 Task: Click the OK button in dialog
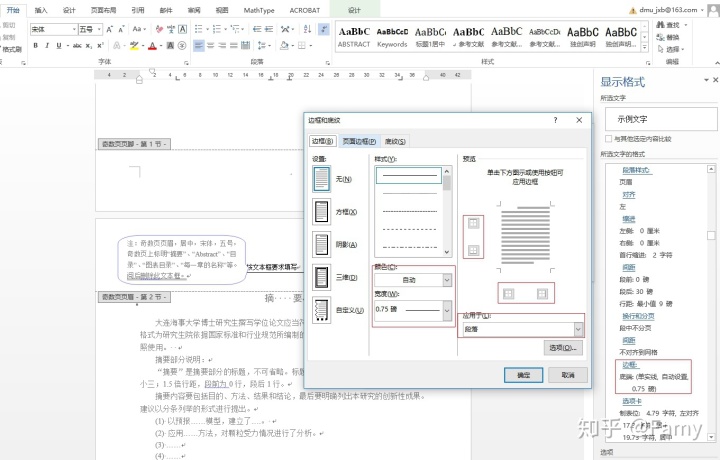(523, 375)
